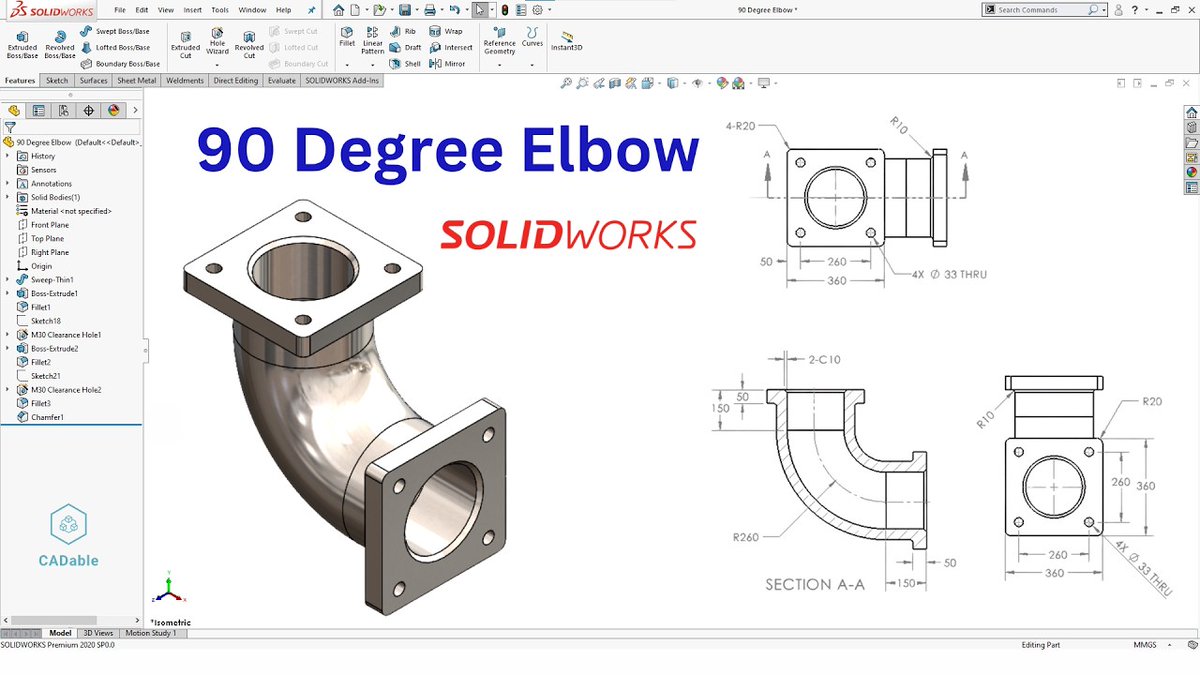The height and width of the screenshot is (675, 1200).
Task: Open the 3D Views bottom tab
Action: click(x=98, y=633)
